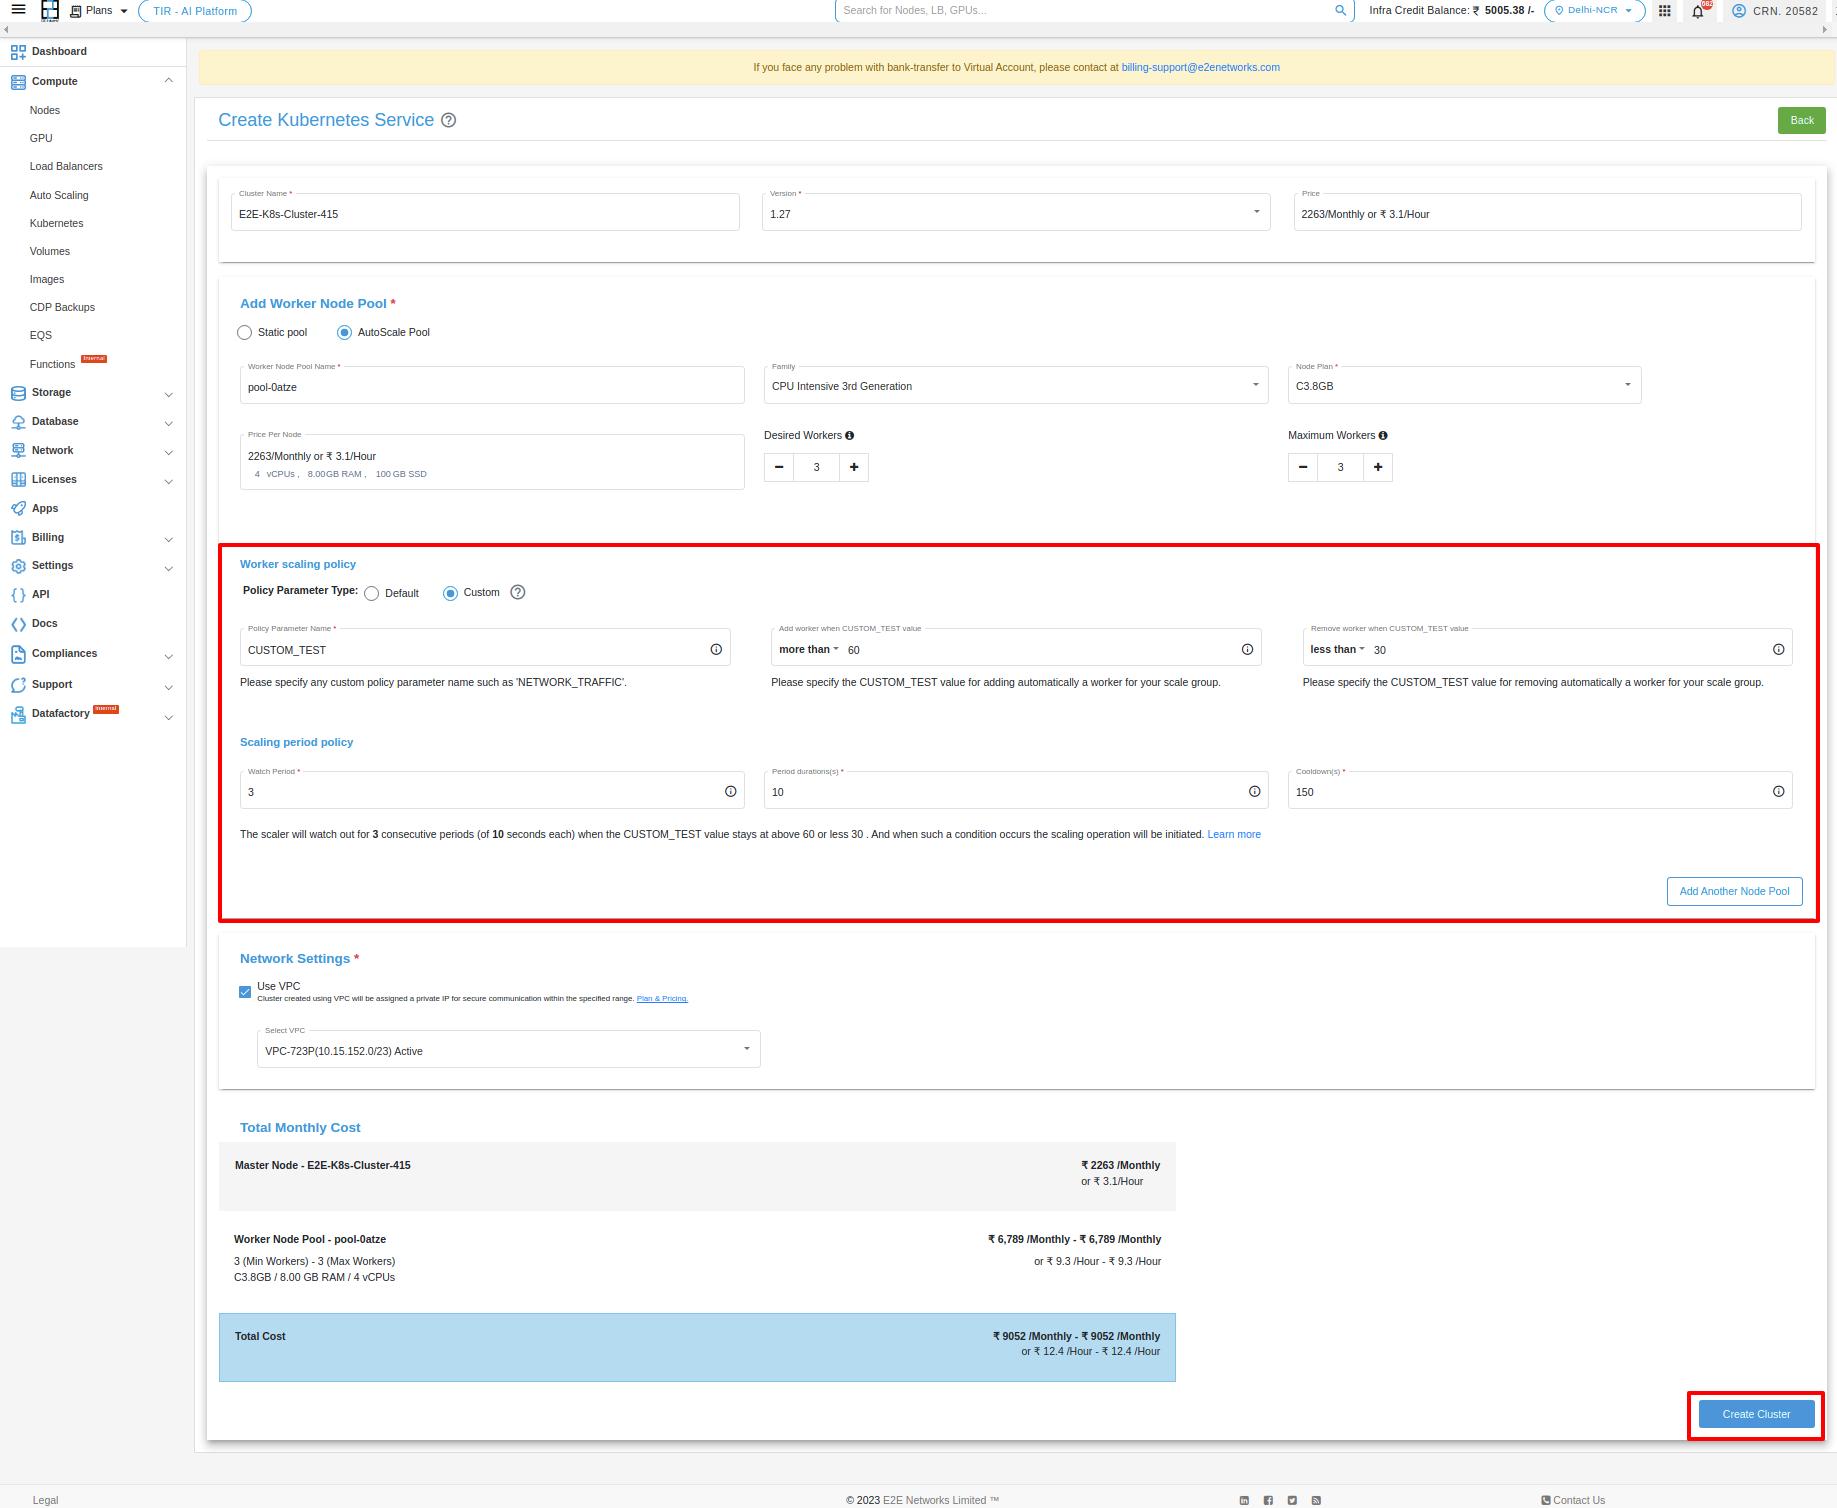Click the Watch Period info icon

coord(731,792)
